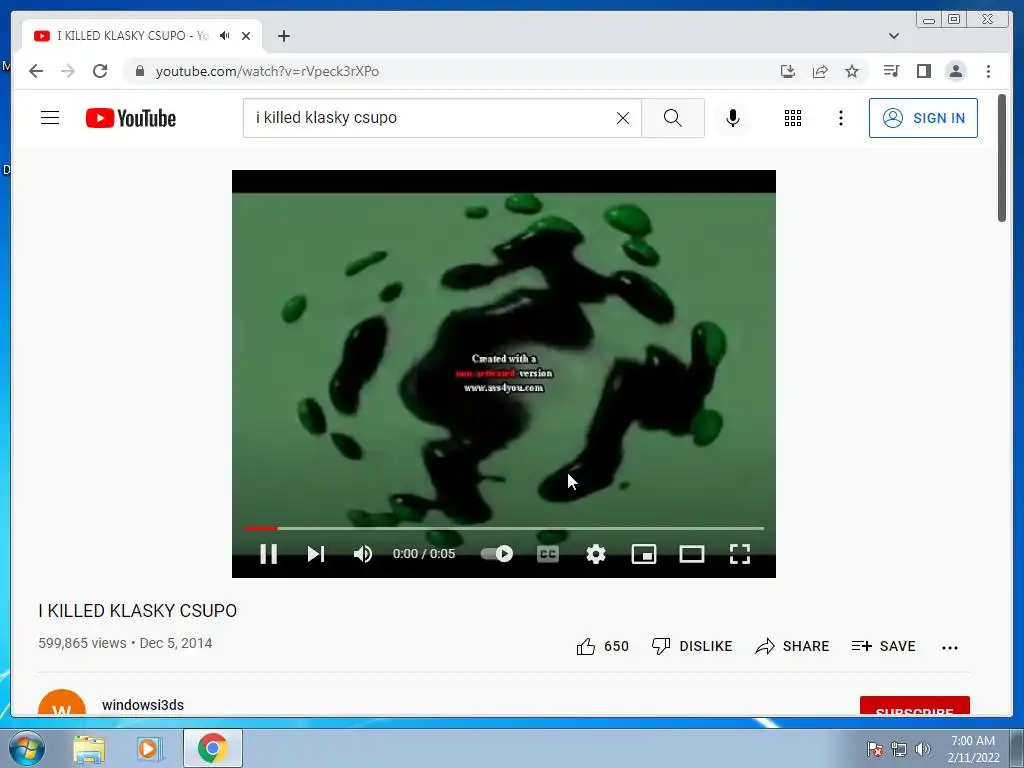Share this page from address bar
Viewport: 1024px width, 768px height.
coord(820,71)
